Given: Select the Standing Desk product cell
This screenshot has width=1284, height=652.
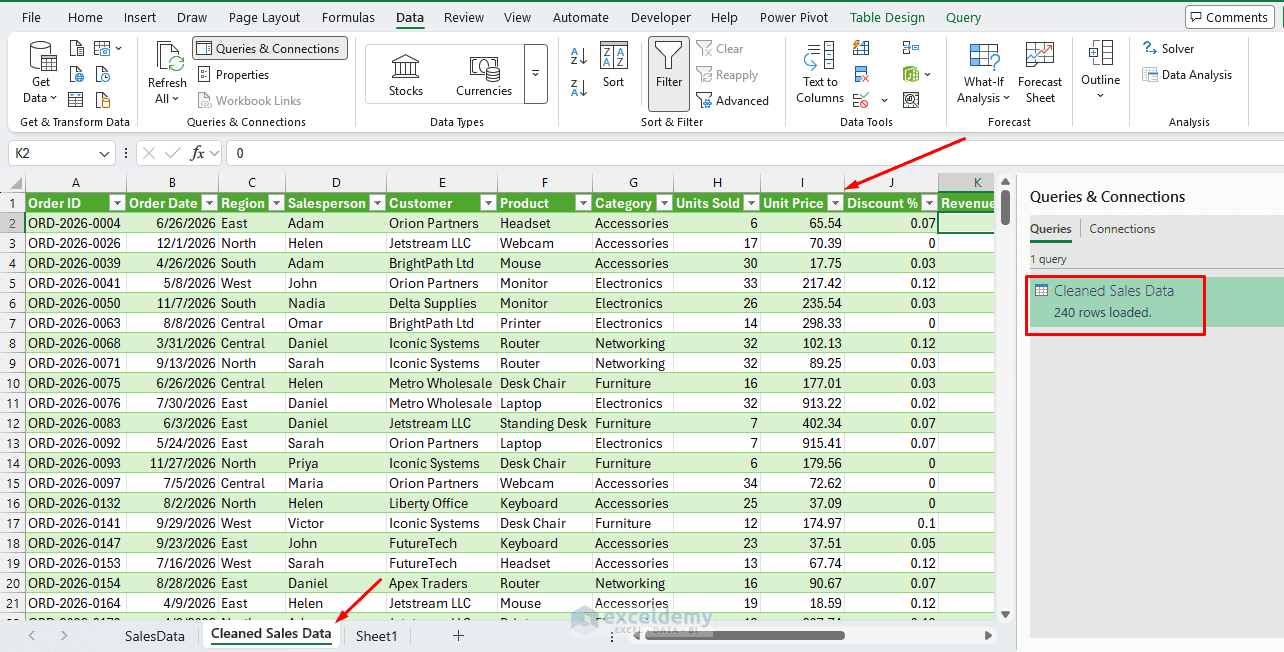Looking at the screenshot, I should click(x=544, y=423).
